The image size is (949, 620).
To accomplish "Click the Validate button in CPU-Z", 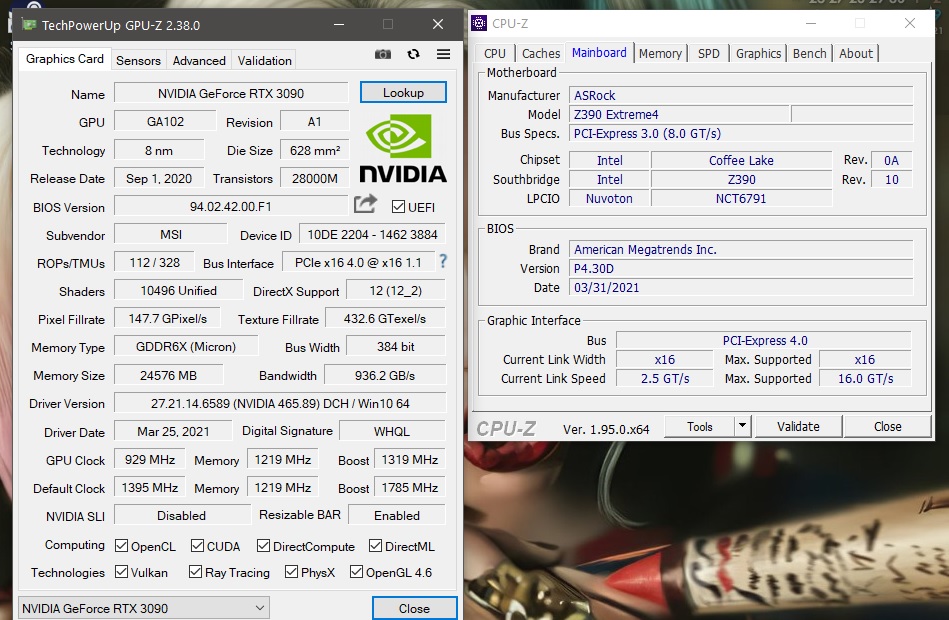I will click(798, 426).
